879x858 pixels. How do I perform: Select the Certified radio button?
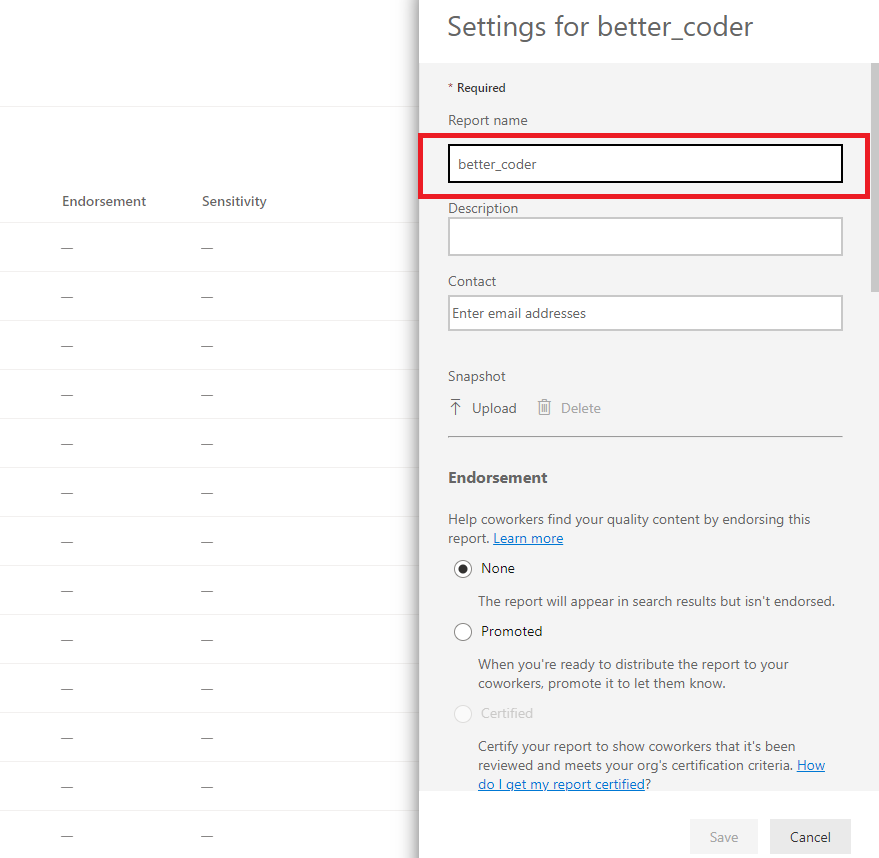(x=463, y=714)
